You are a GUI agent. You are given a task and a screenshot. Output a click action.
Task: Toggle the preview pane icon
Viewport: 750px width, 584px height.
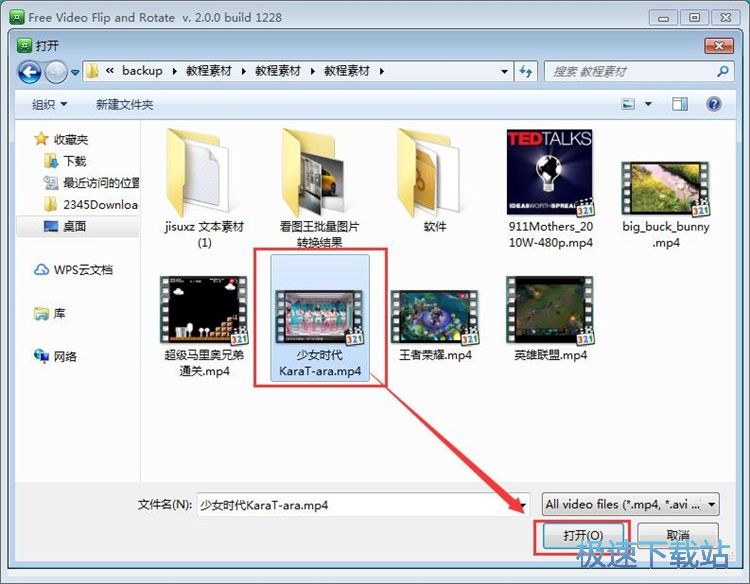point(680,104)
